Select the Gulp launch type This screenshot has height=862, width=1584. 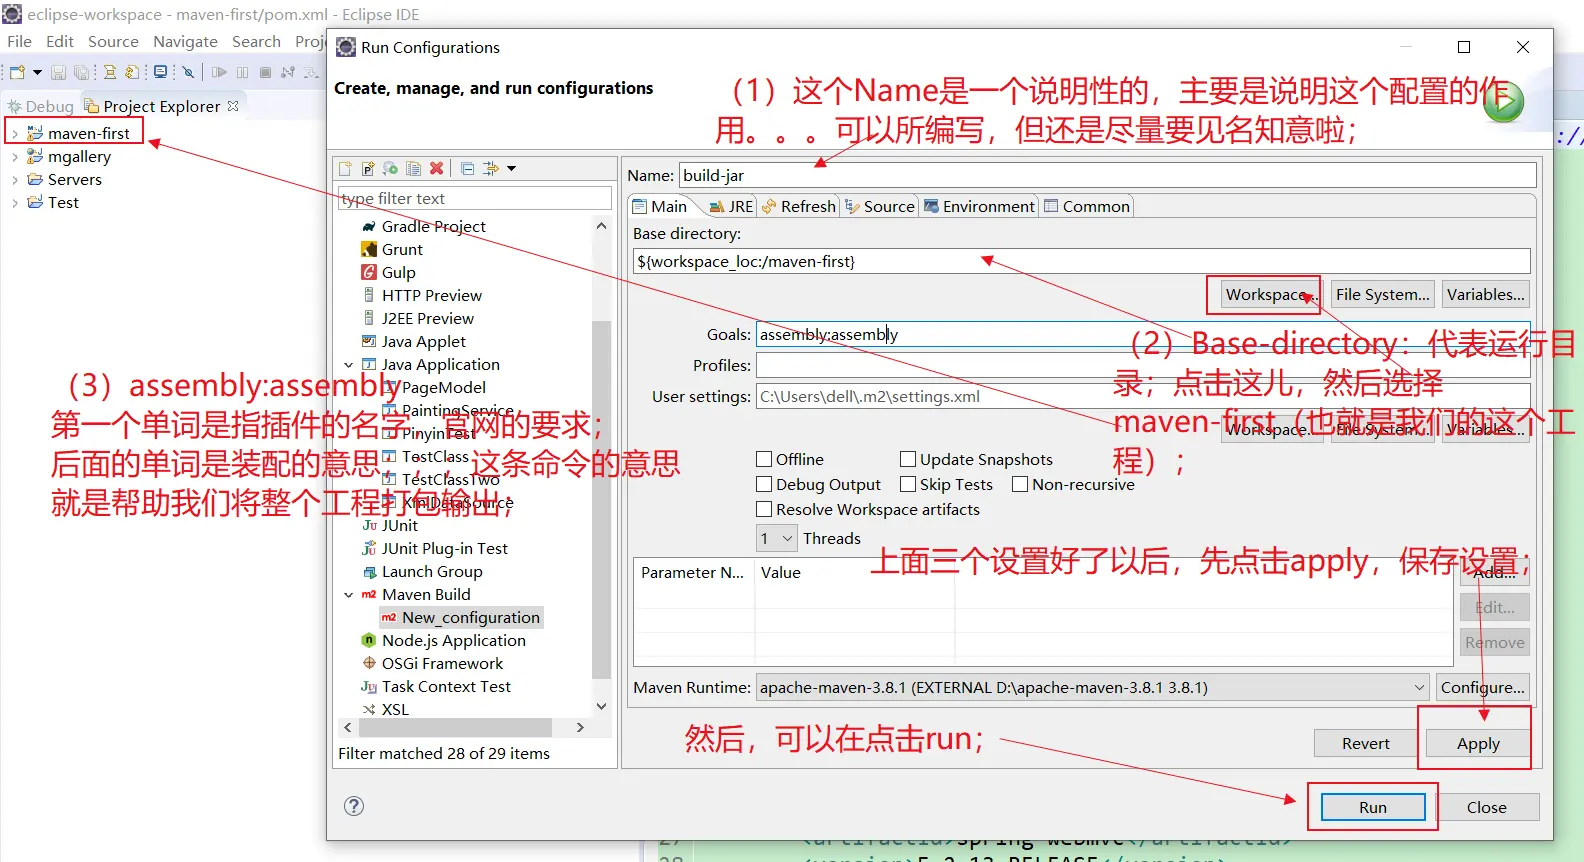point(388,273)
